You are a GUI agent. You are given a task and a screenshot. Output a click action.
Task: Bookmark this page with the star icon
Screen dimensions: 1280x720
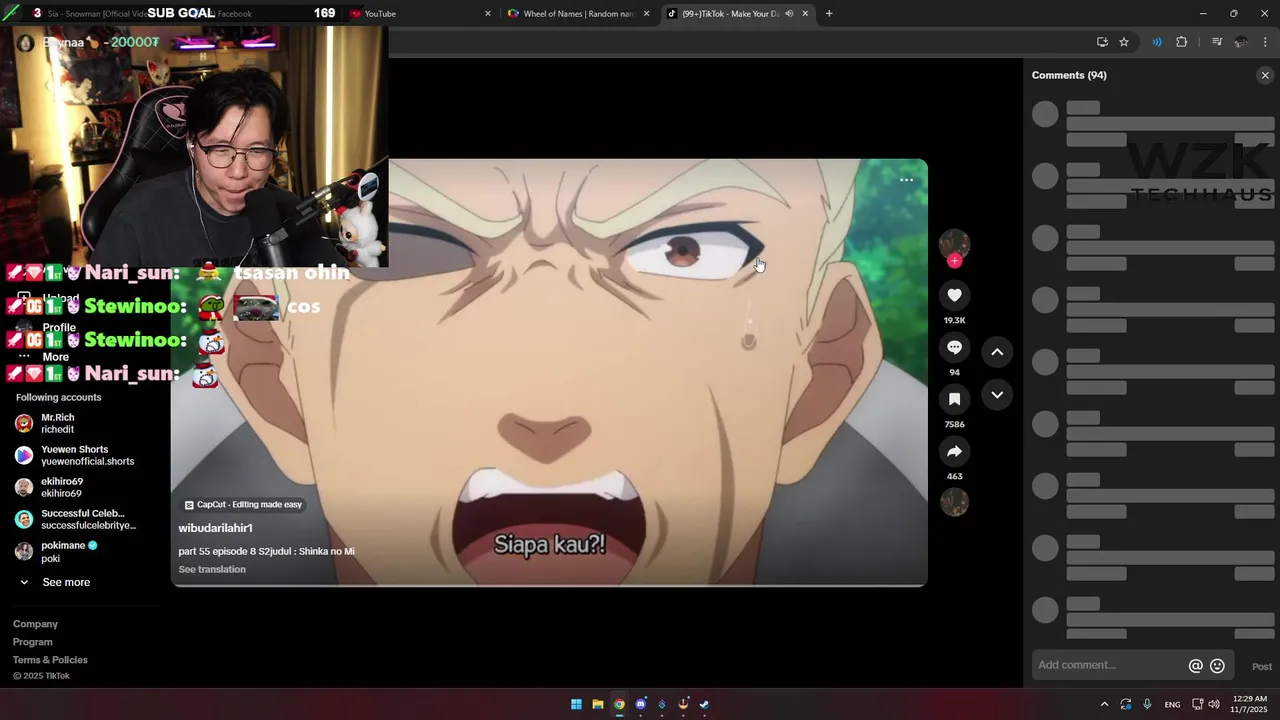(x=1124, y=42)
